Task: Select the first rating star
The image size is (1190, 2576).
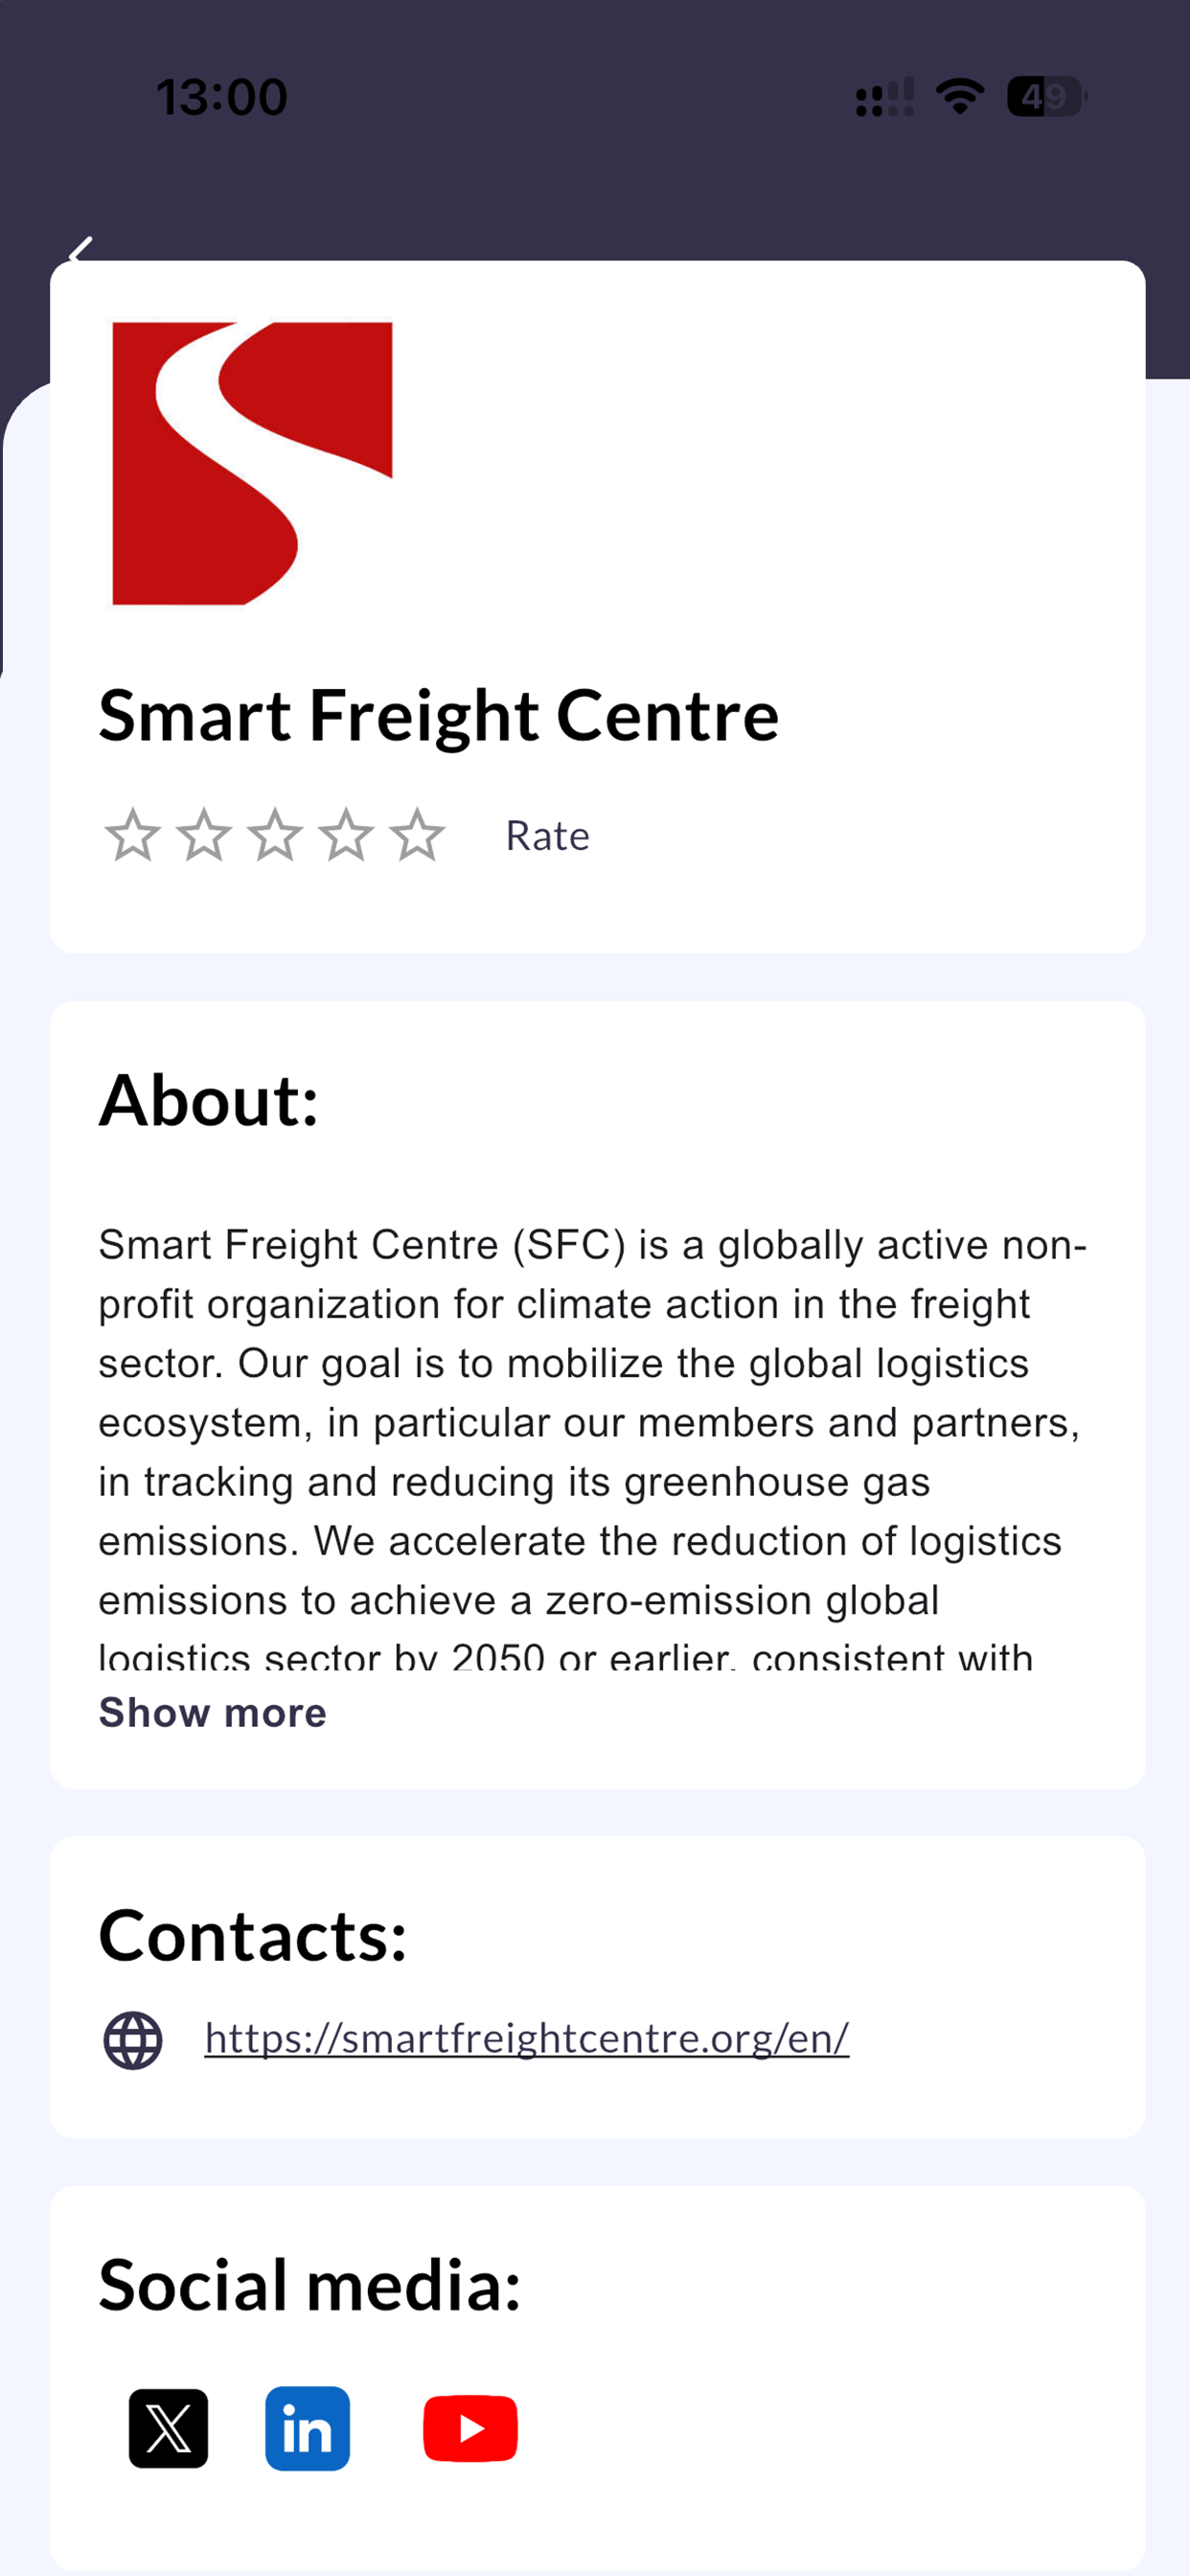Action: pos(132,835)
